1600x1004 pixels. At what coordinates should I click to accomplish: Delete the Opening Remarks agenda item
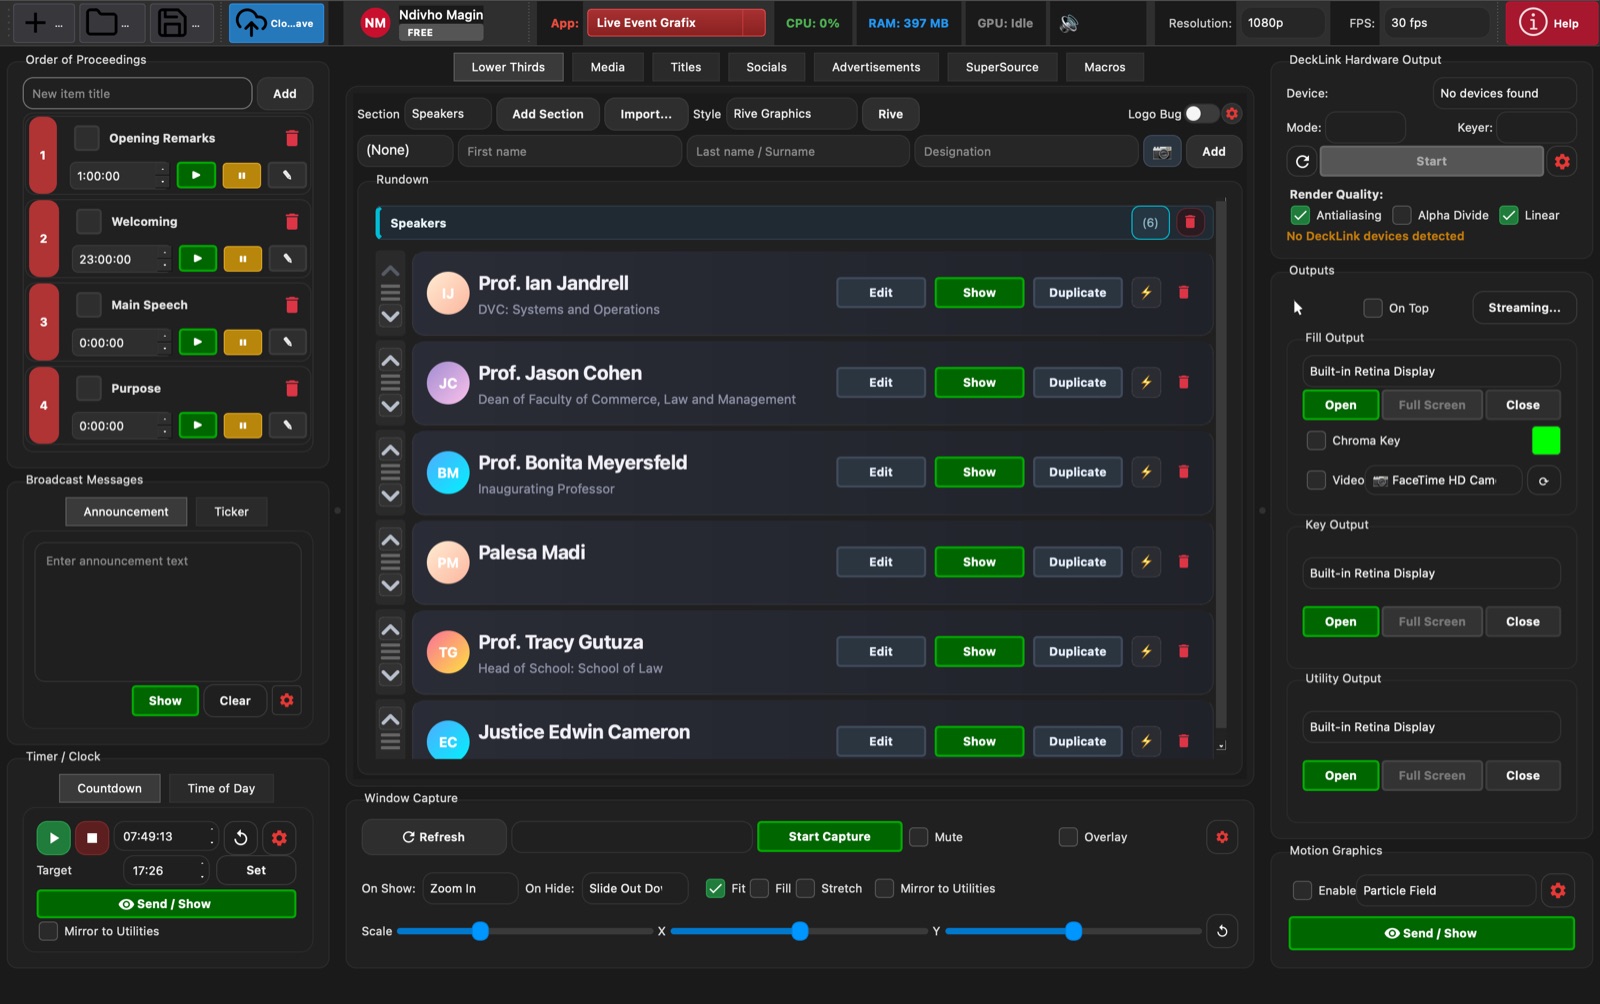pyautogui.click(x=292, y=138)
